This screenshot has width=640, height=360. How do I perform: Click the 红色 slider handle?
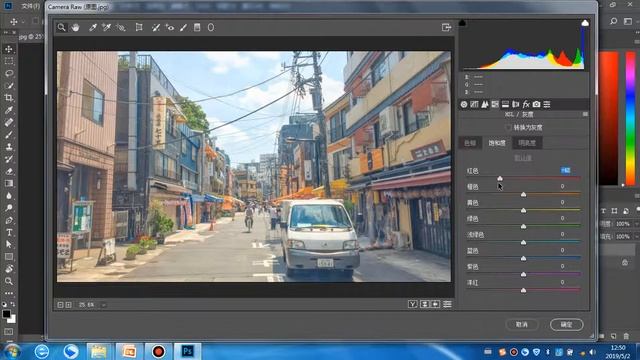(500, 178)
